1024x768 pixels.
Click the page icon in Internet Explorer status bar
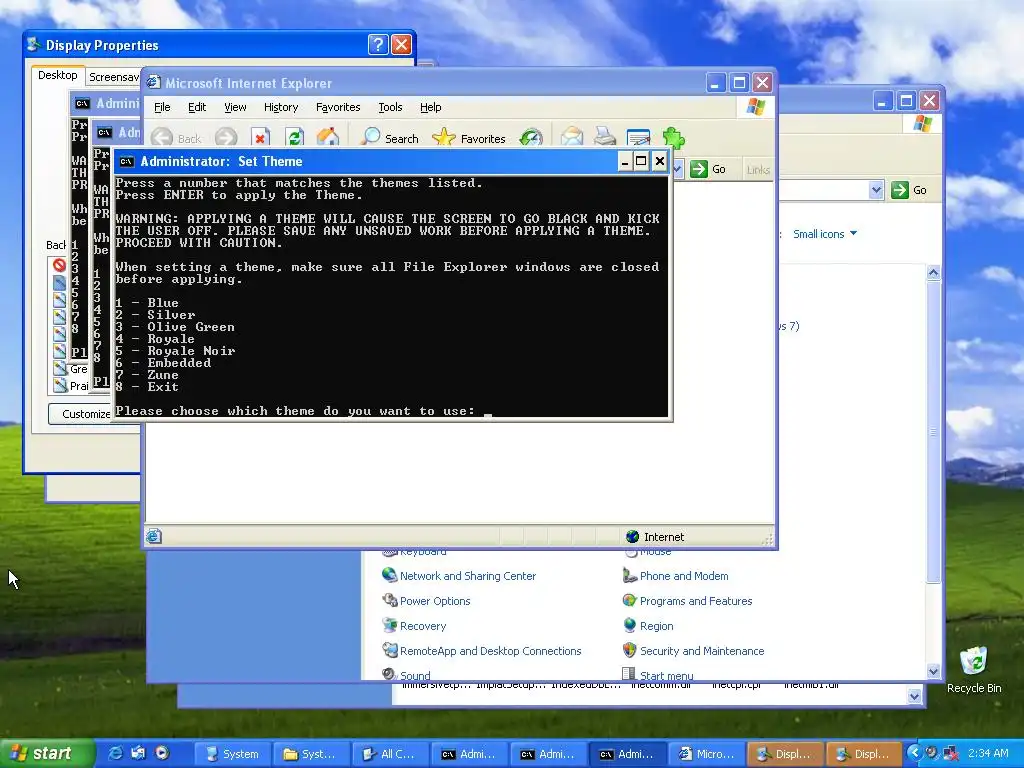pyautogui.click(x=153, y=537)
